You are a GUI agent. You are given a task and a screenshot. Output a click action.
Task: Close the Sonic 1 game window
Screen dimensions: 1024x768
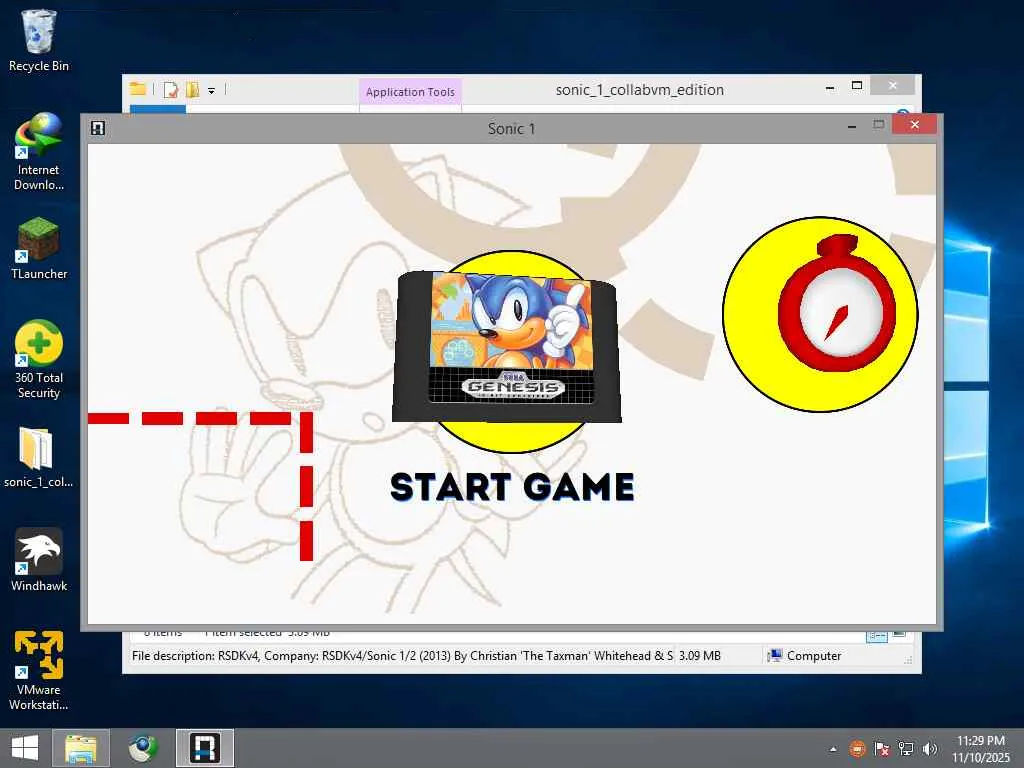[914, 124]
